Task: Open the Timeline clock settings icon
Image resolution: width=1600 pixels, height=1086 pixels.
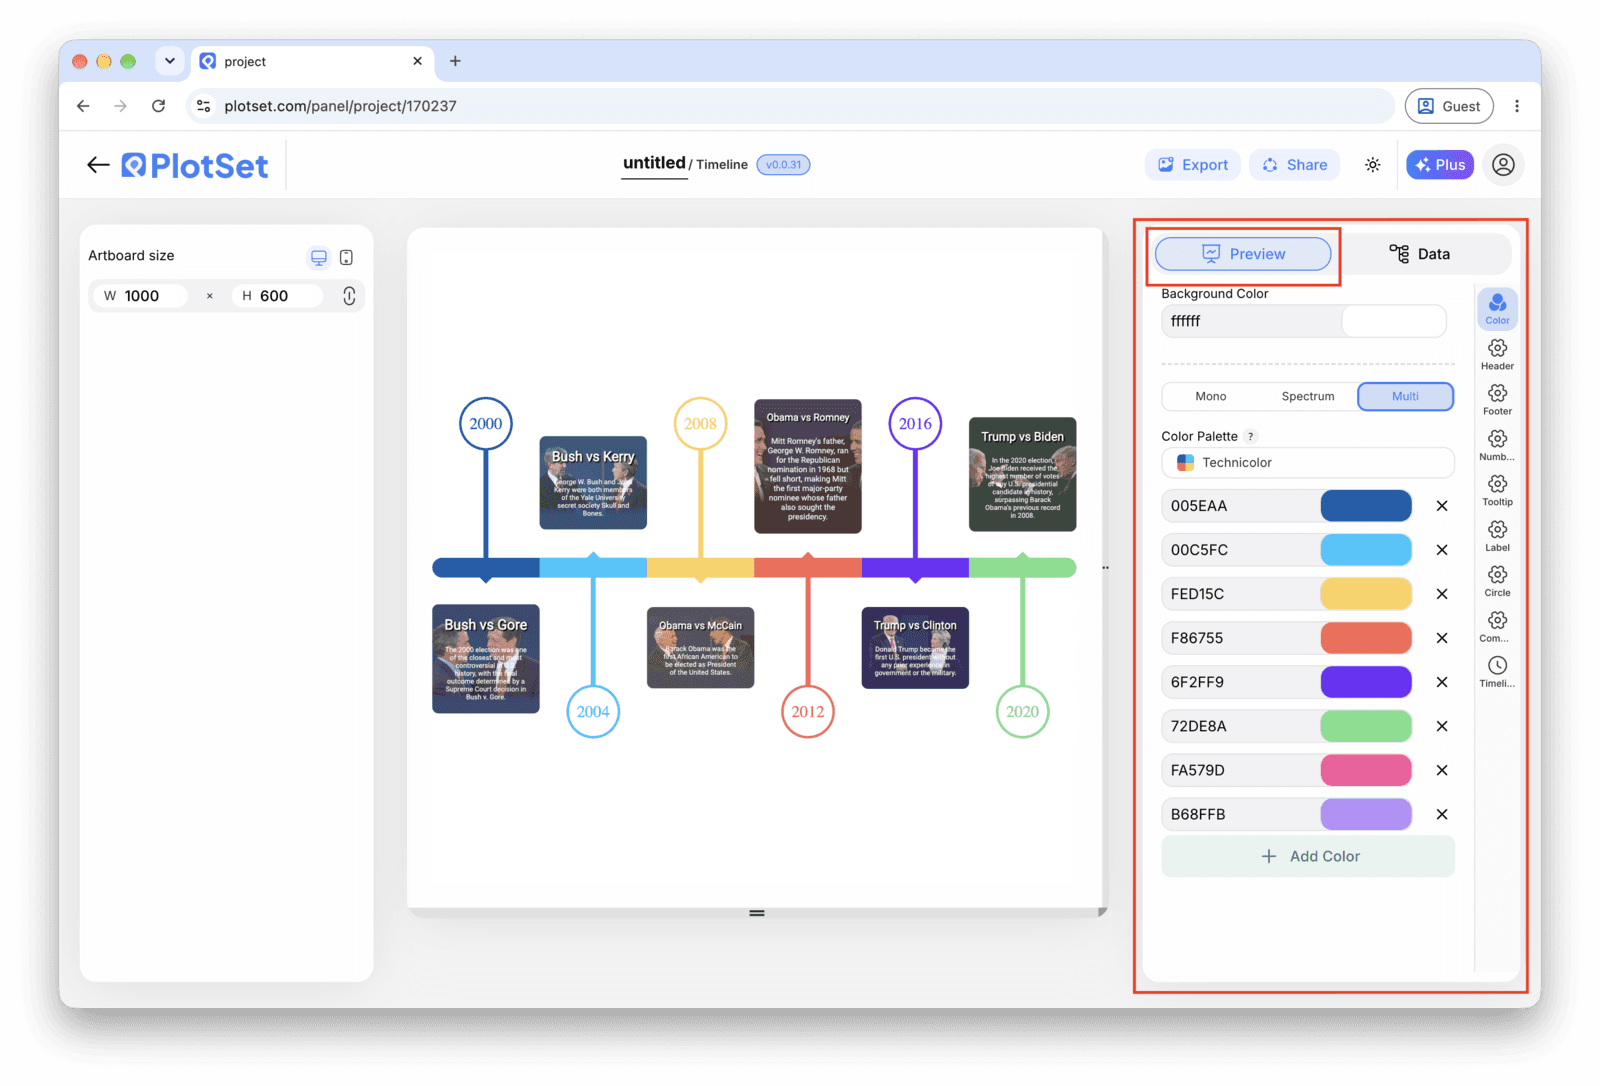Action: tap(1497, 672)
